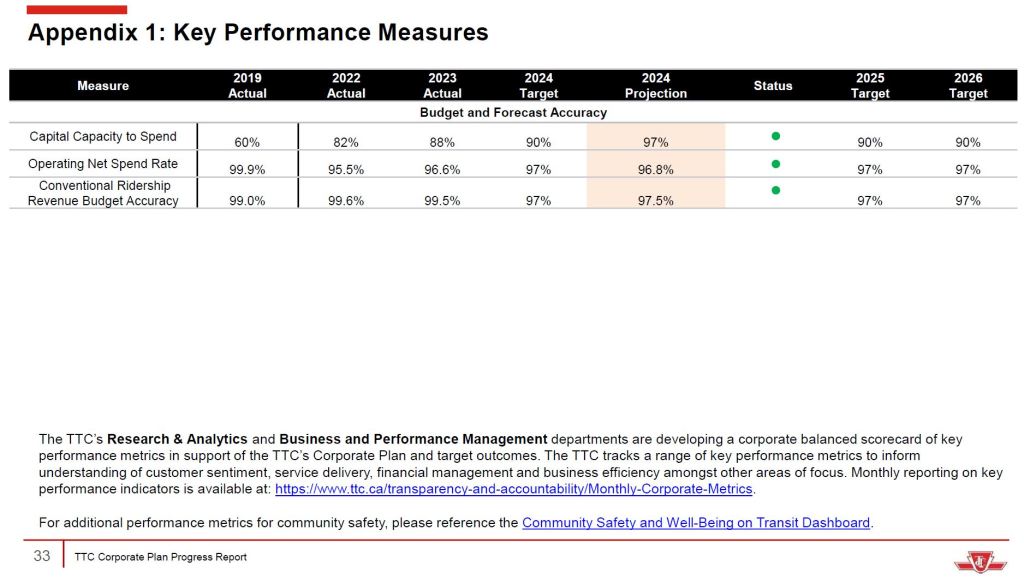Select the Operating Net Spend Rate label
This screenshot has width=1024, height=578.
pos(103,164)
